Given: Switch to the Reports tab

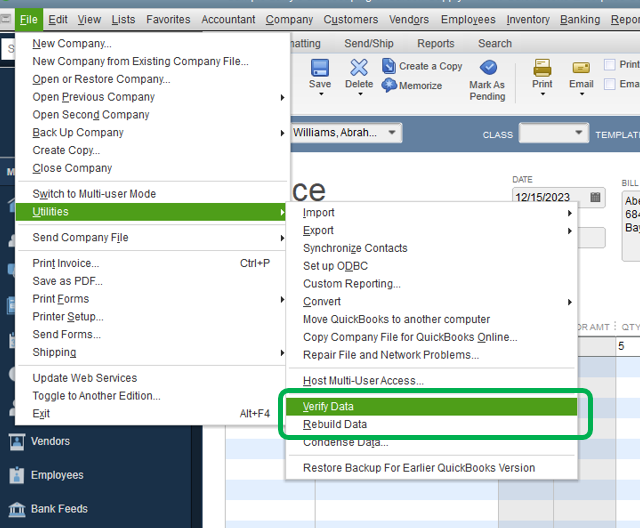Looking at the screenshot, I should click(x=436, y=43).
